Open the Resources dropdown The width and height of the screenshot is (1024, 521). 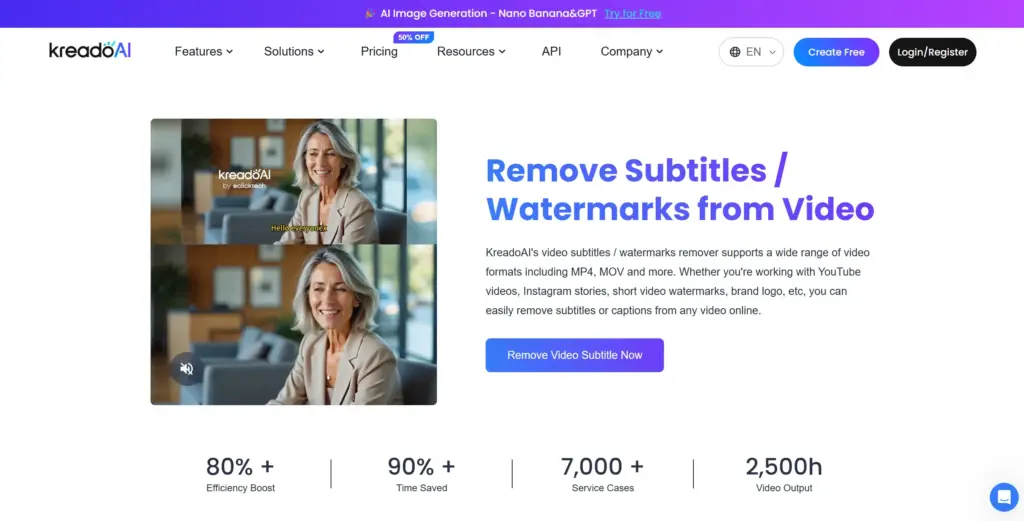[x=471, y=51]
